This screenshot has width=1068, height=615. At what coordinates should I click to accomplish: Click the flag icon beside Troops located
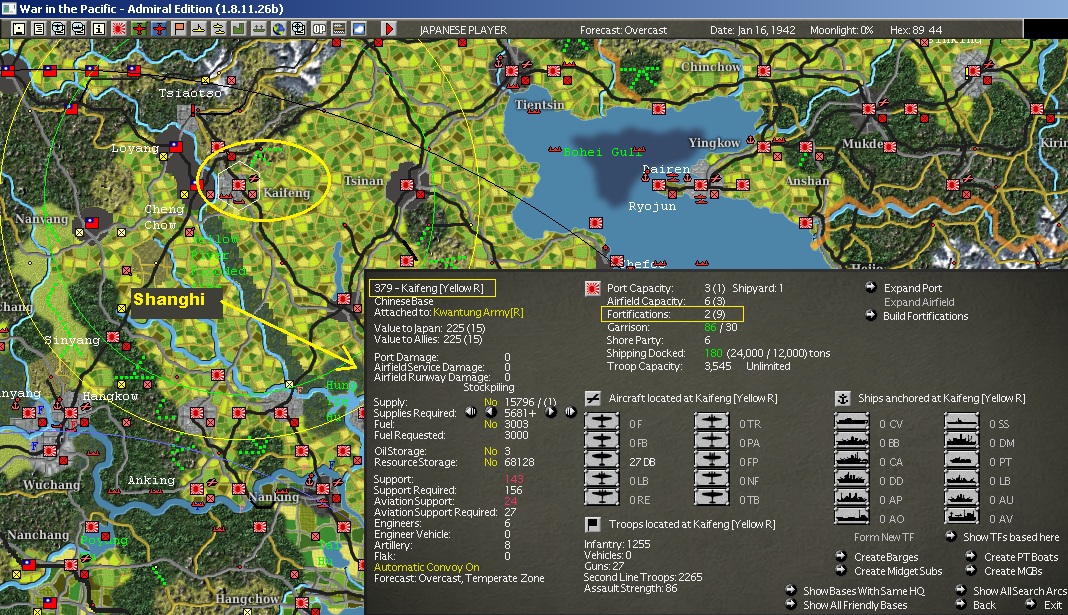tap(593, 524)
